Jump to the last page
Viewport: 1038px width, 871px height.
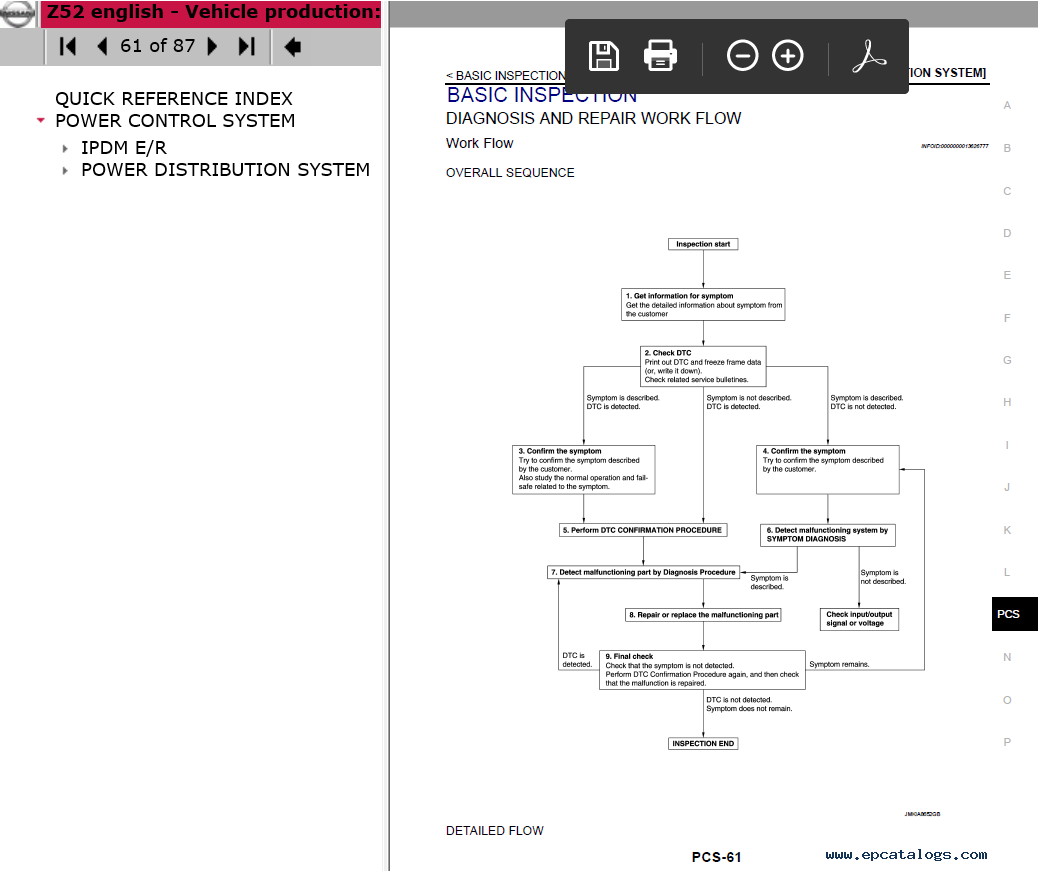[x=247, y=46]
